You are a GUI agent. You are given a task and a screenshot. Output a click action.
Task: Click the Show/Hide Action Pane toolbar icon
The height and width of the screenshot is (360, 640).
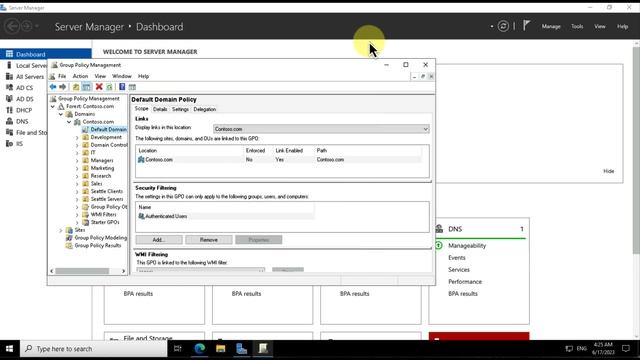pos(132,87)
